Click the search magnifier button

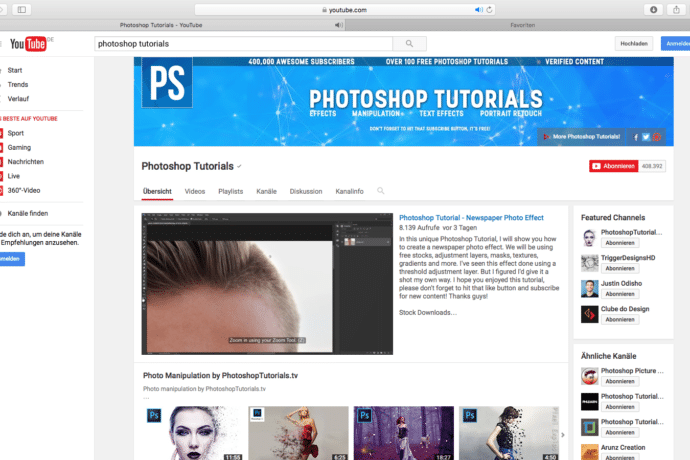pyautogui.click(x=409, y=44)
